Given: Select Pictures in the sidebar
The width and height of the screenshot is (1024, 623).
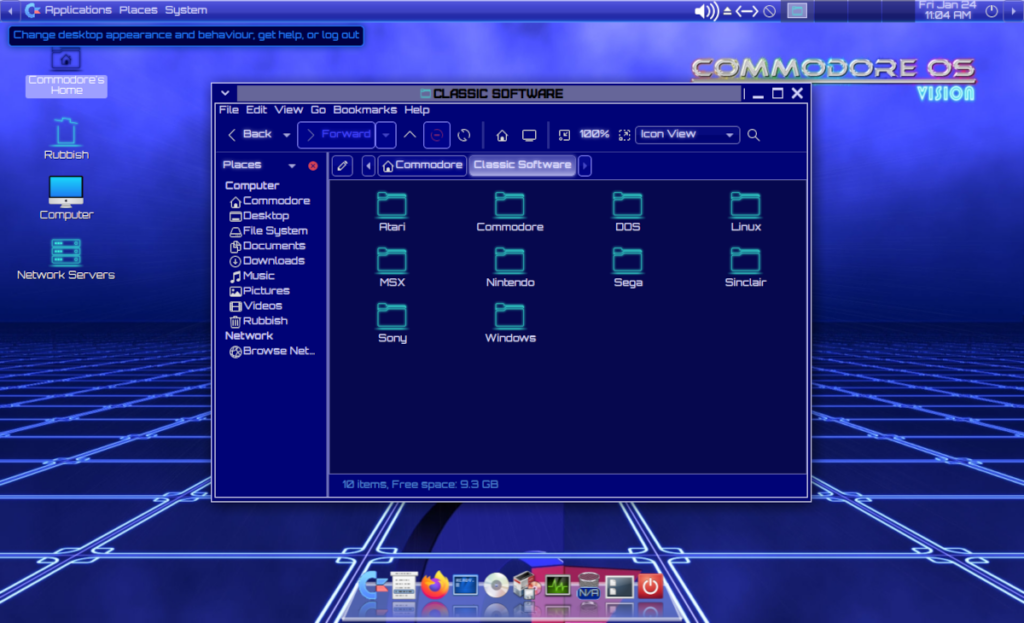Looking at the screenshot, I should coord(260,291).
